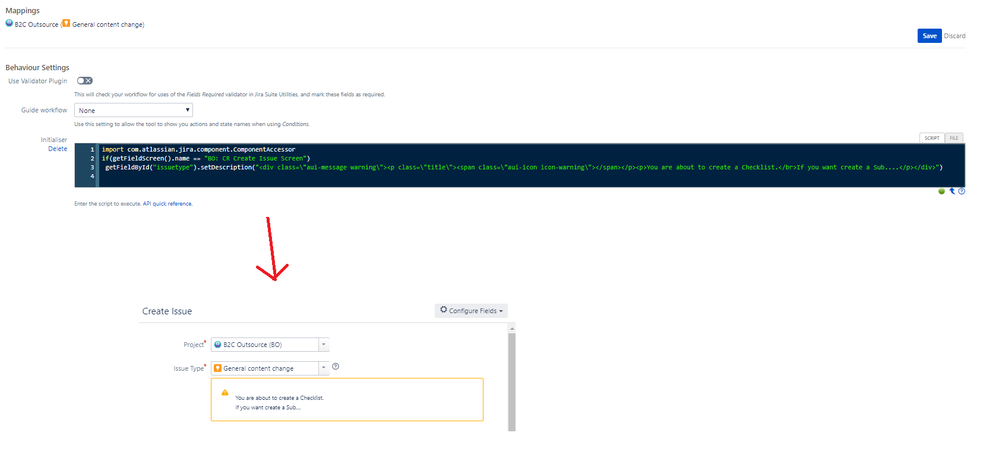Open the Guide workflow dropdown
The image size is (999, 457).
click(x=133, y=110)
